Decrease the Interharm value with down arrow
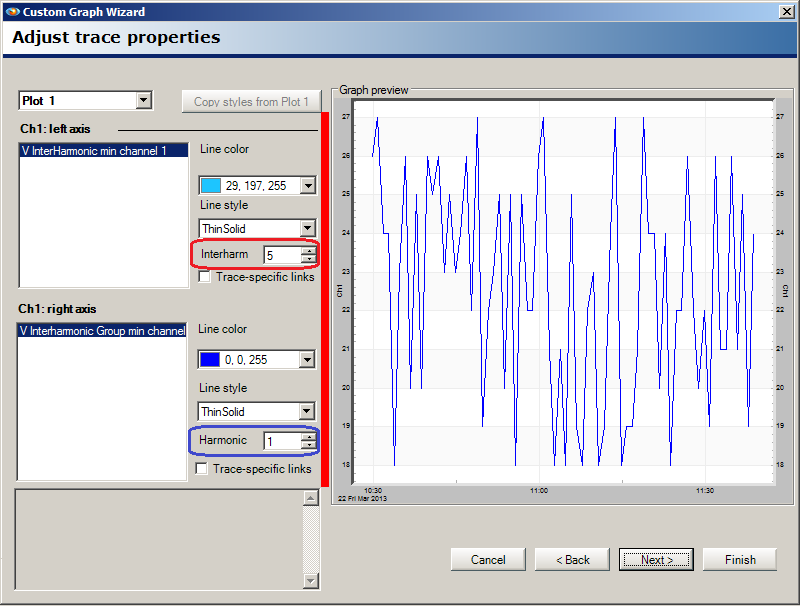Screen dimensions: 800x606 click(308, 260)
